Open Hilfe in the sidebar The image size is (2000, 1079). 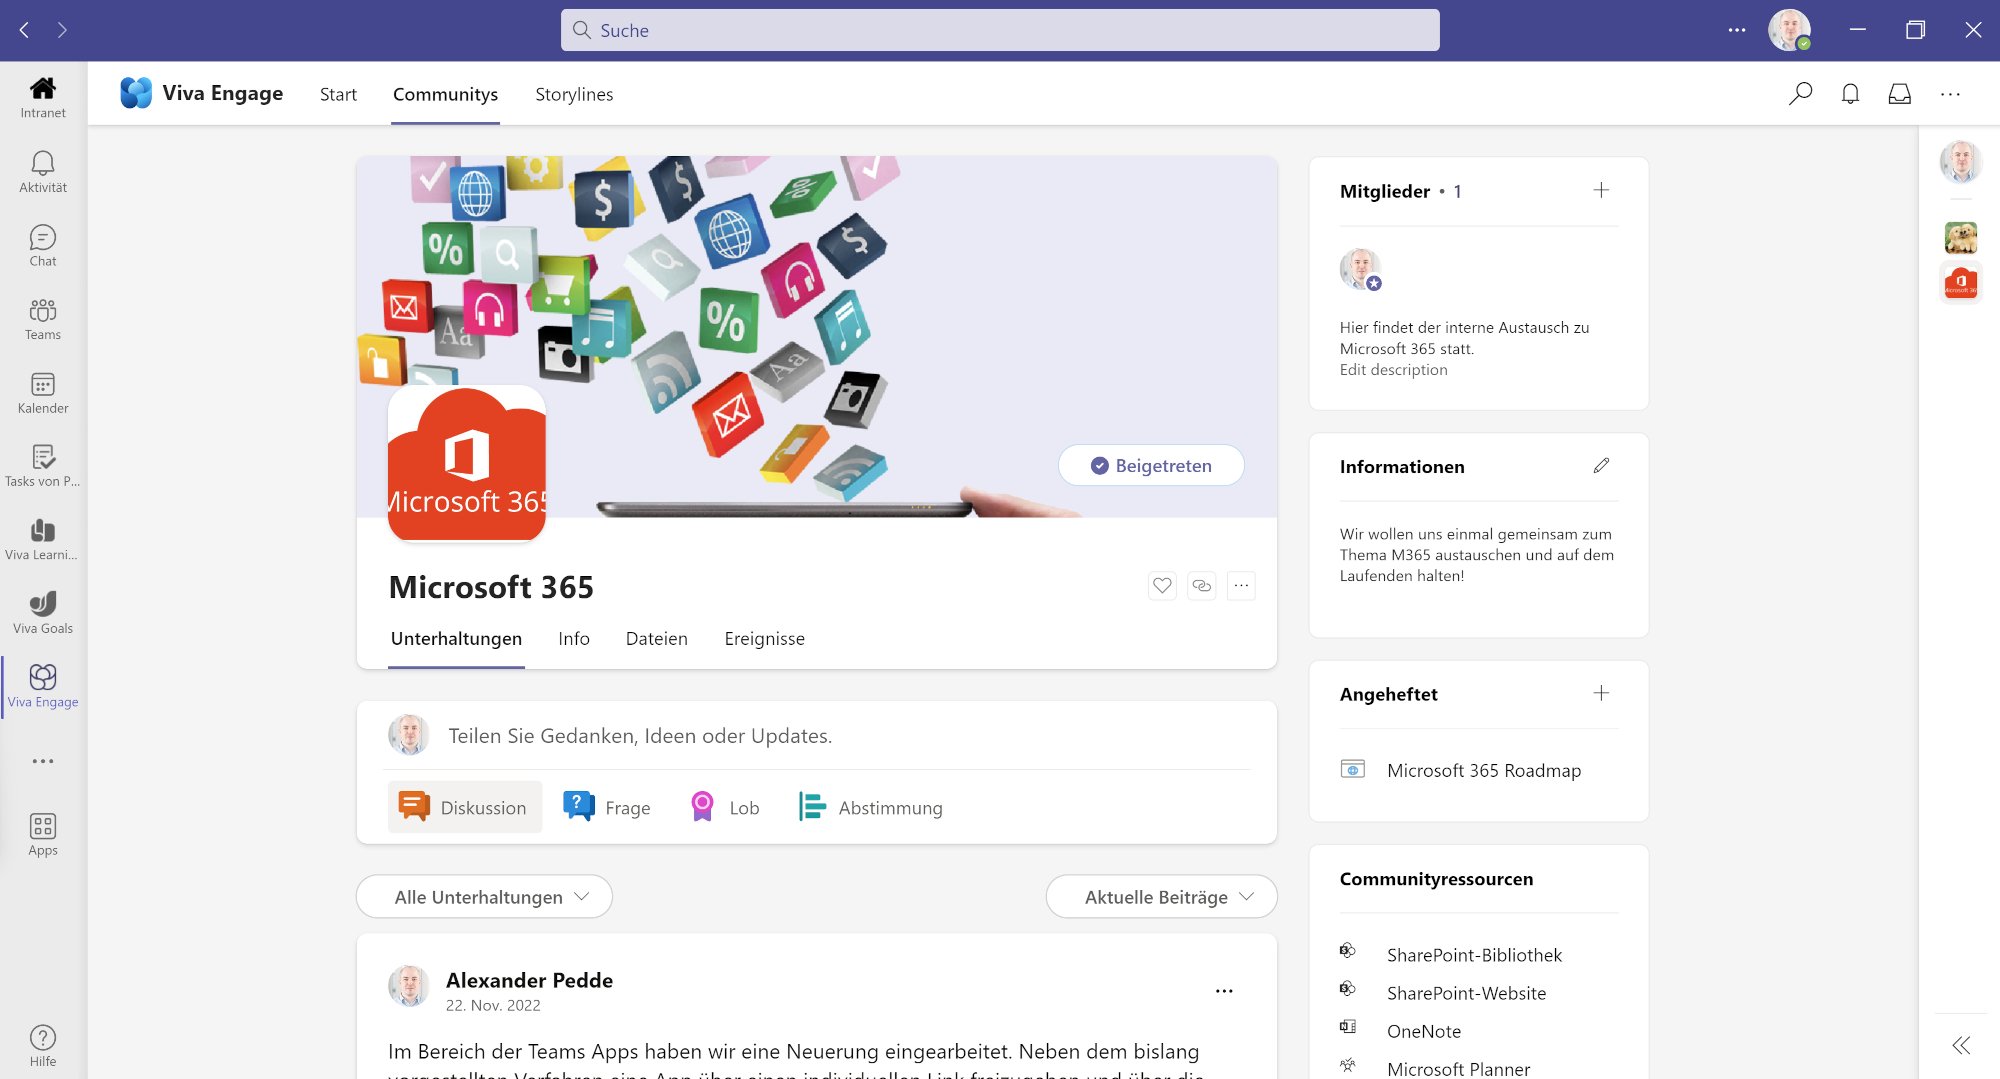click(x=43, y=1046)
